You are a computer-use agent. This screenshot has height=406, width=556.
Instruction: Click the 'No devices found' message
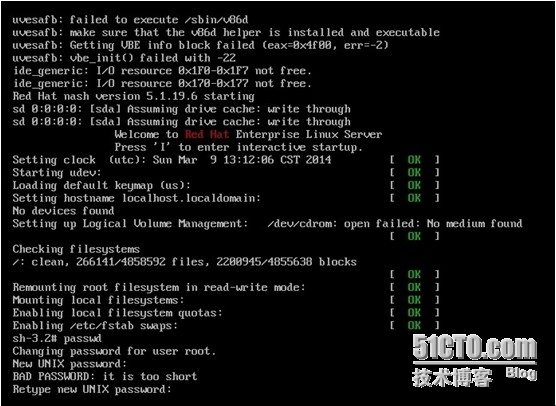pyautogui.click(x=63, y=211)
